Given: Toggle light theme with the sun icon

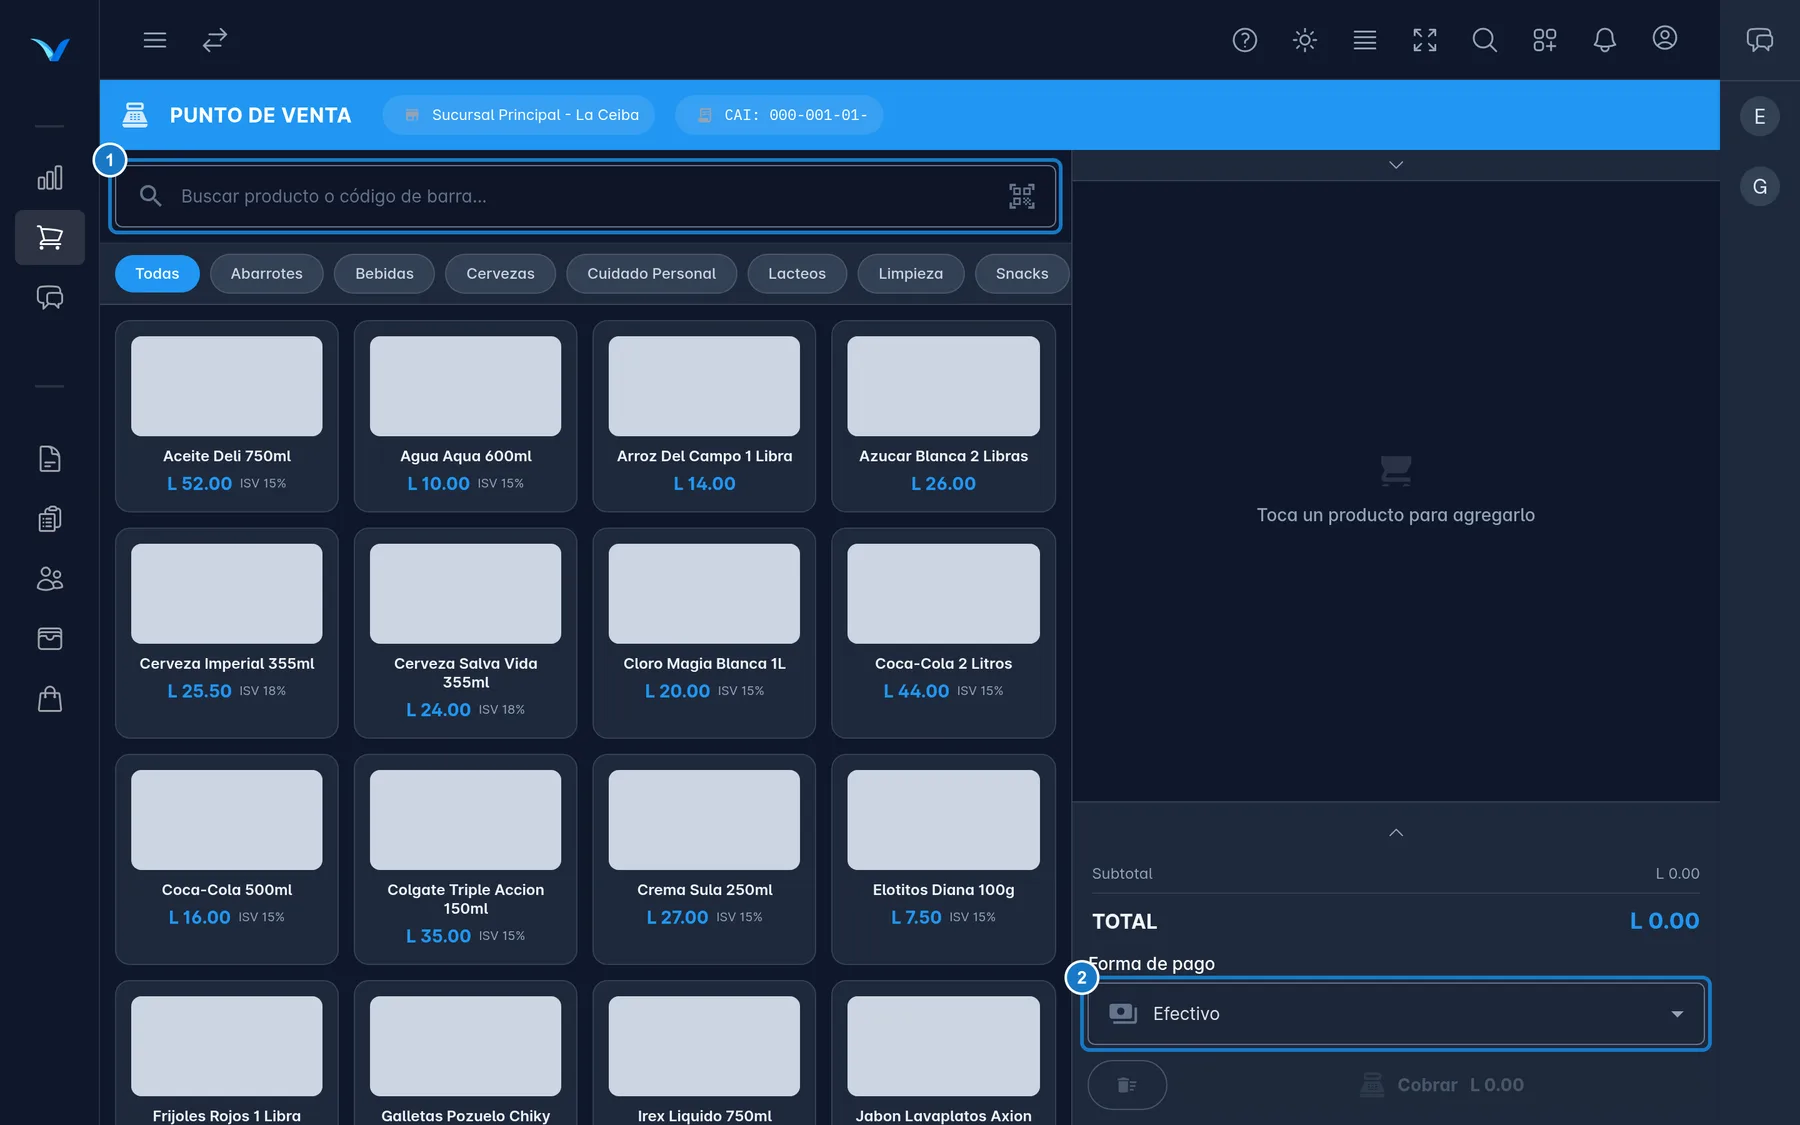Looking at the screenshot, I should click(x=1305, y=40).
